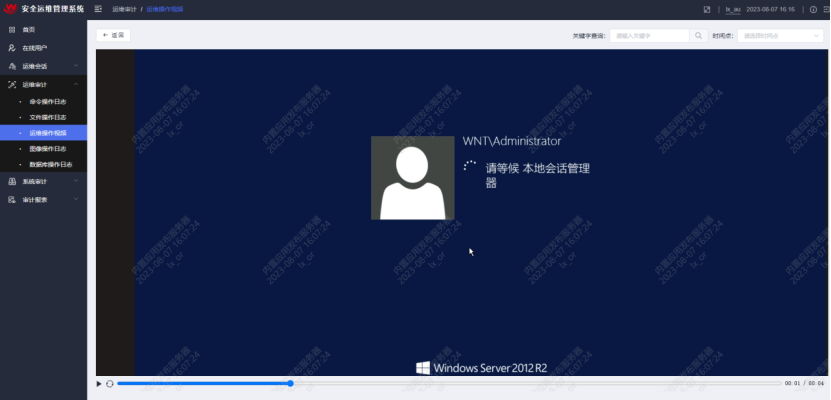
Task: Expand the 系统审计 submenu chevron
Action: pos(76,181)
